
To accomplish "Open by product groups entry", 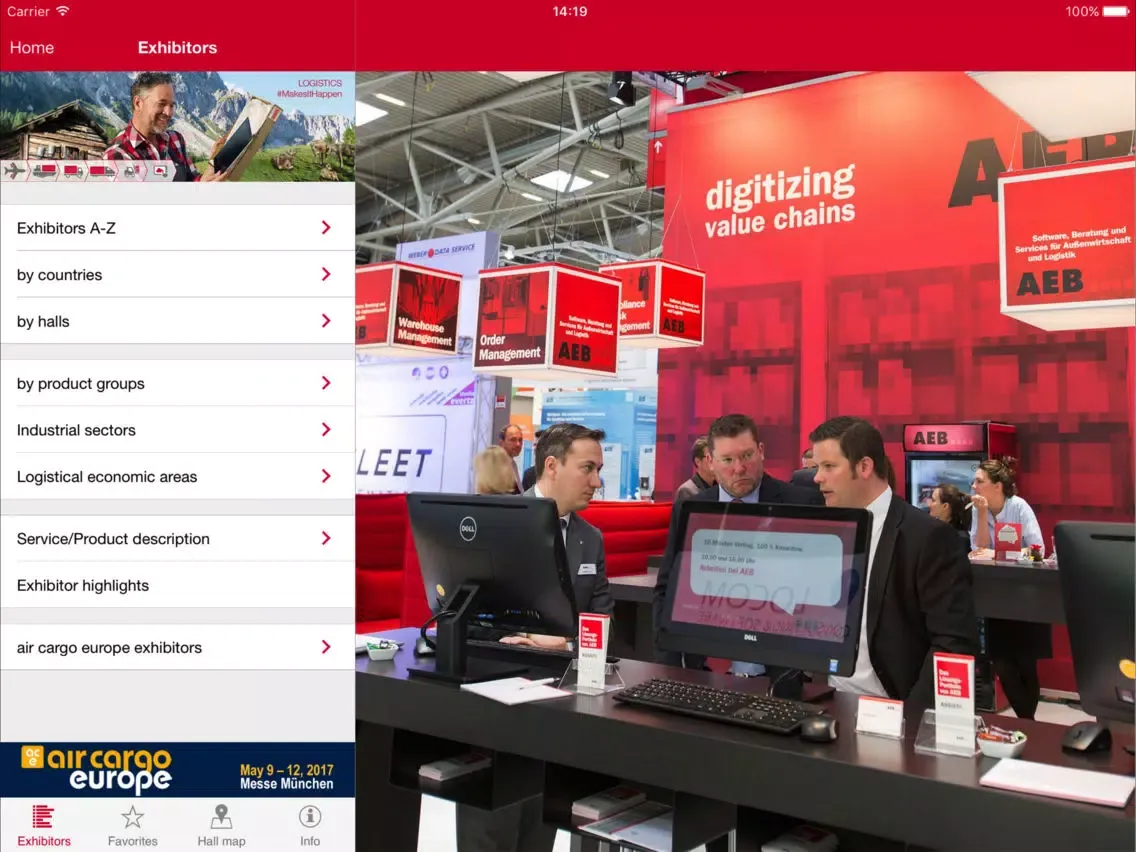I will [x=178, y=383].
